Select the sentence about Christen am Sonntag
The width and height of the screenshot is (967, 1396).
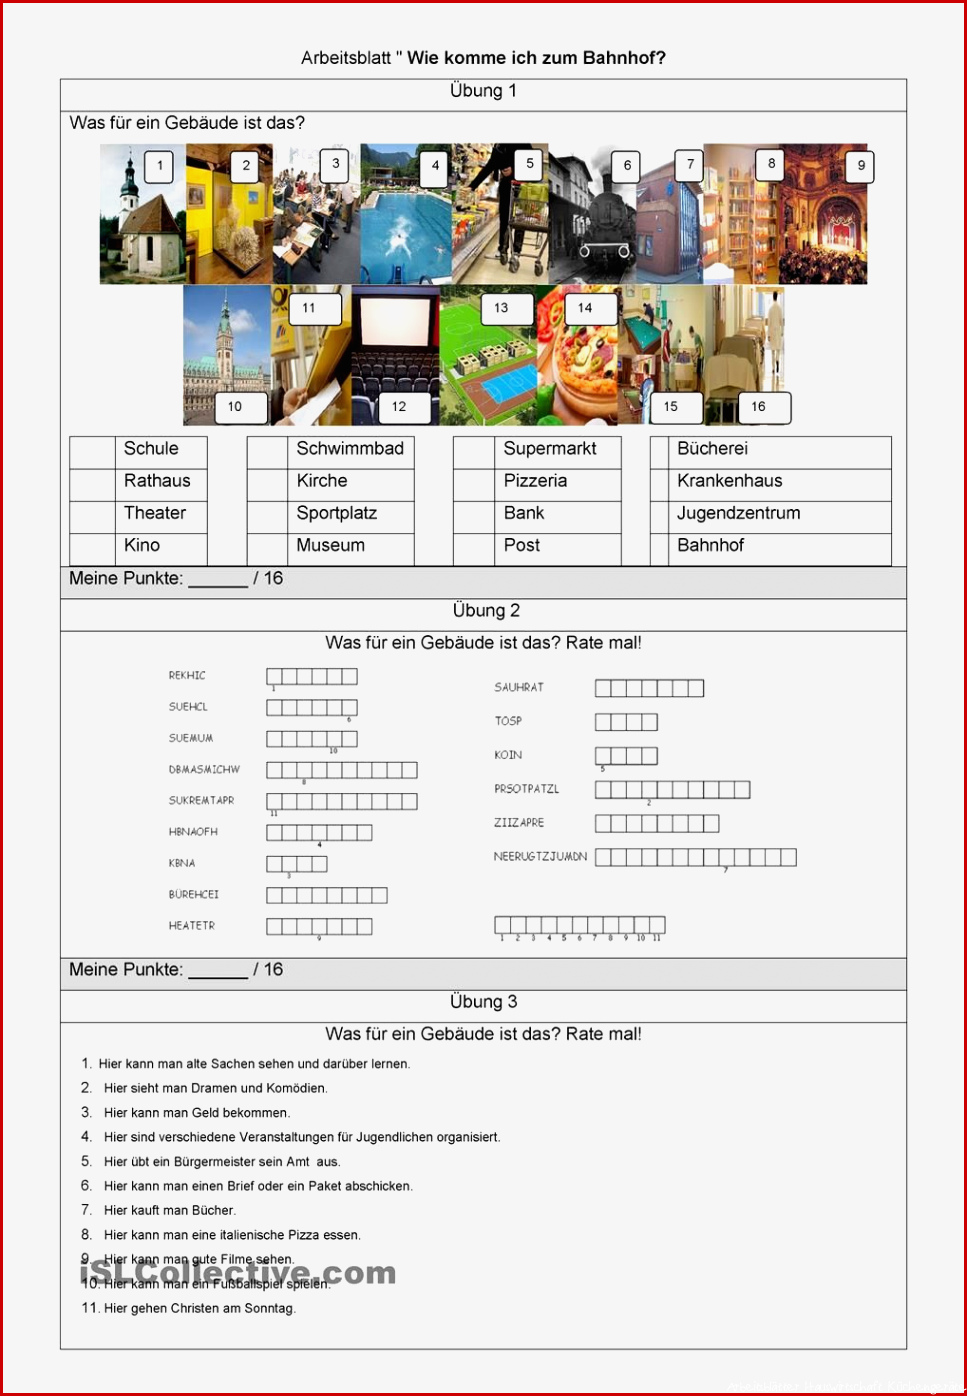200,1308
